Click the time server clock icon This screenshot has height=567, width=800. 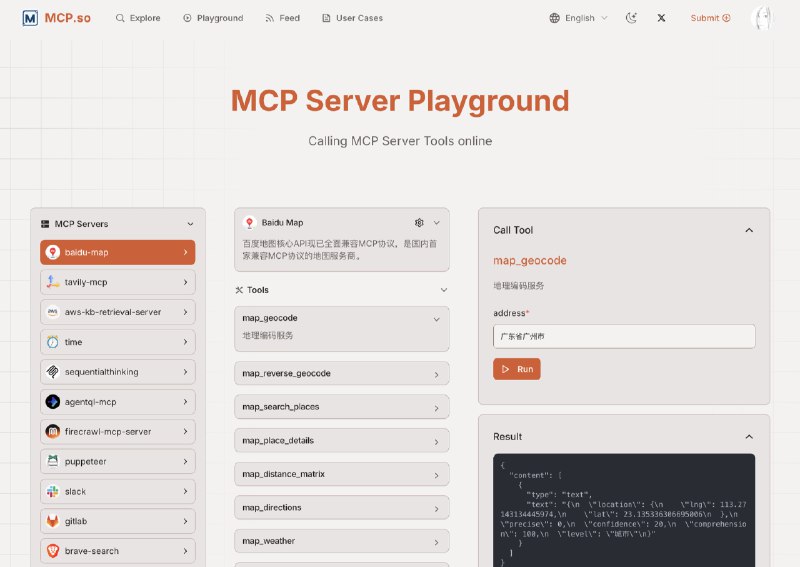[53, 342]
